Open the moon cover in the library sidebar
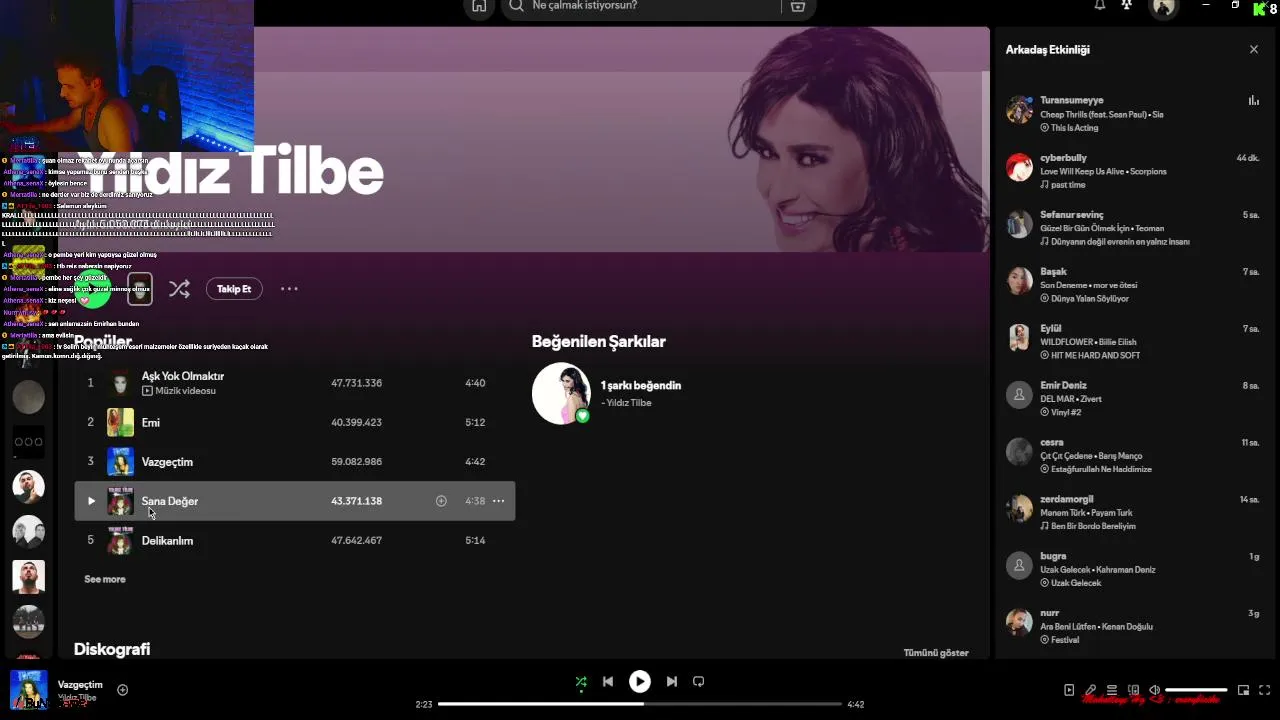Image resolution: width=1280 pixels, height=720 pixels. click(x=28, y=397)
